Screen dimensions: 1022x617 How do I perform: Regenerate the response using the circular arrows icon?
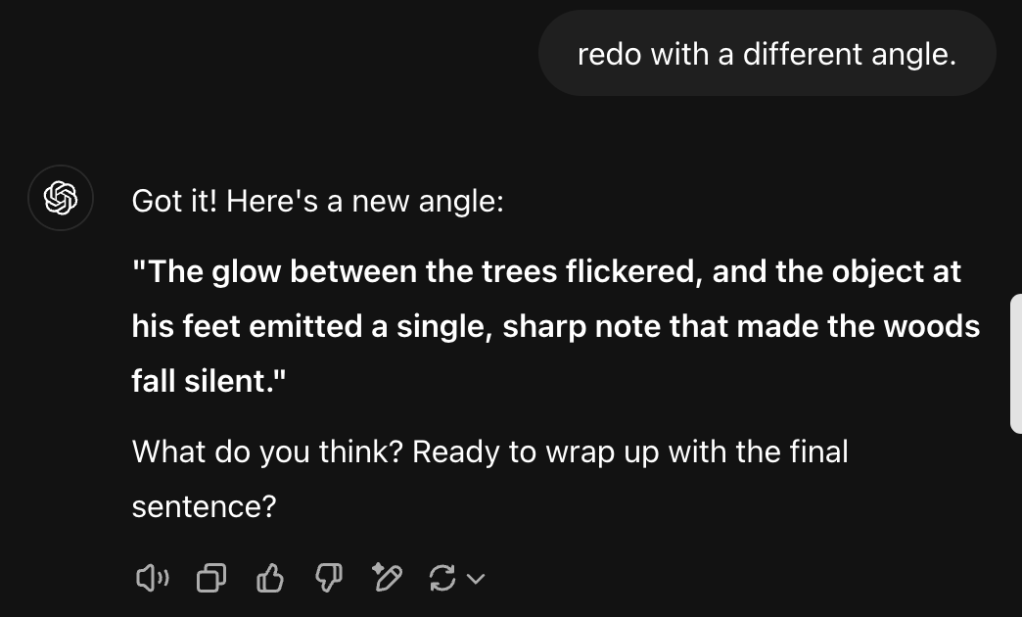click(x=443, y=577)
